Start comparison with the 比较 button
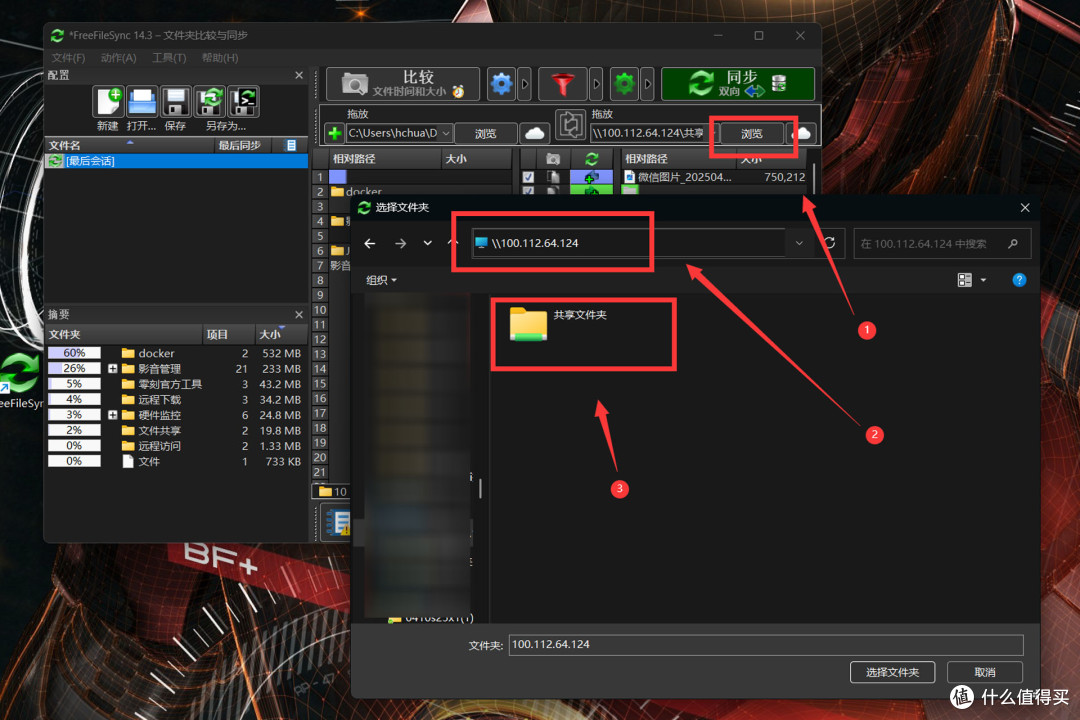This screenshot has height=720, width=1080. [402, 84]
